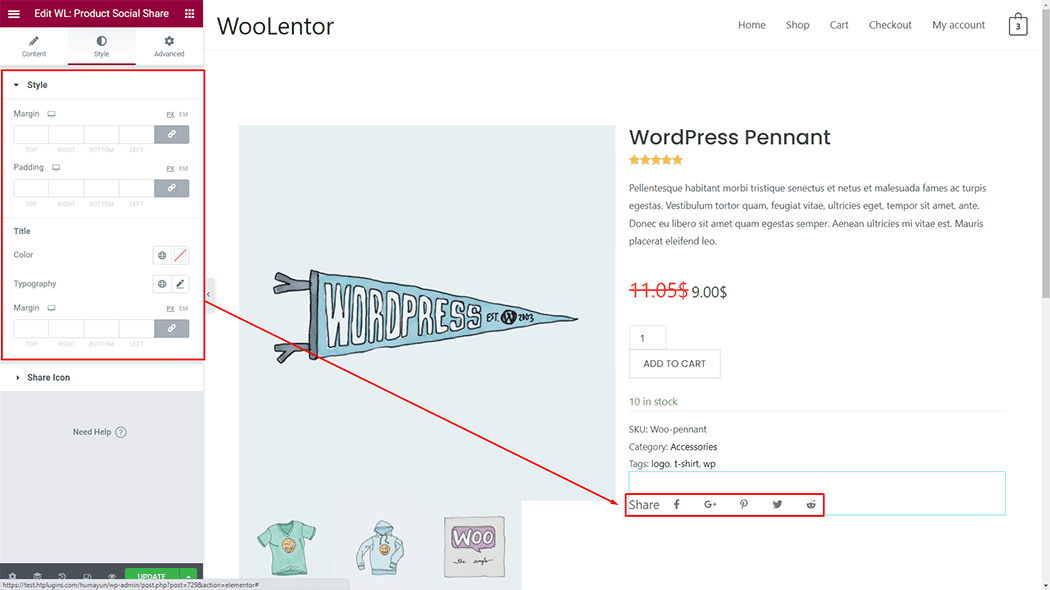Click the ADD TO CART button
This screenshot has width=1050, height=590.
tap(674, 364)
